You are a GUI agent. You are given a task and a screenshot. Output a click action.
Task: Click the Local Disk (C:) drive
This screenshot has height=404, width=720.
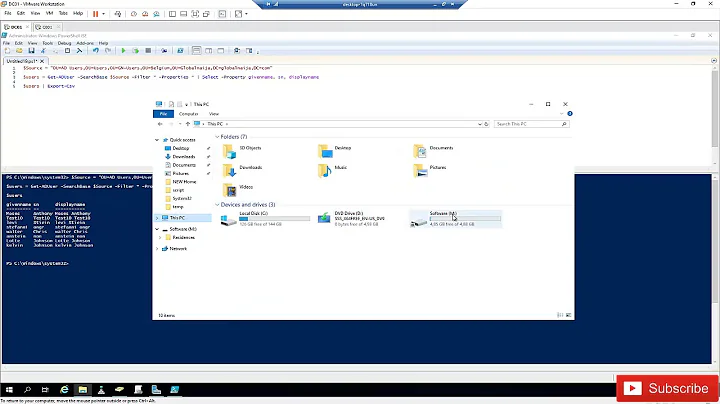click(230, 217)
